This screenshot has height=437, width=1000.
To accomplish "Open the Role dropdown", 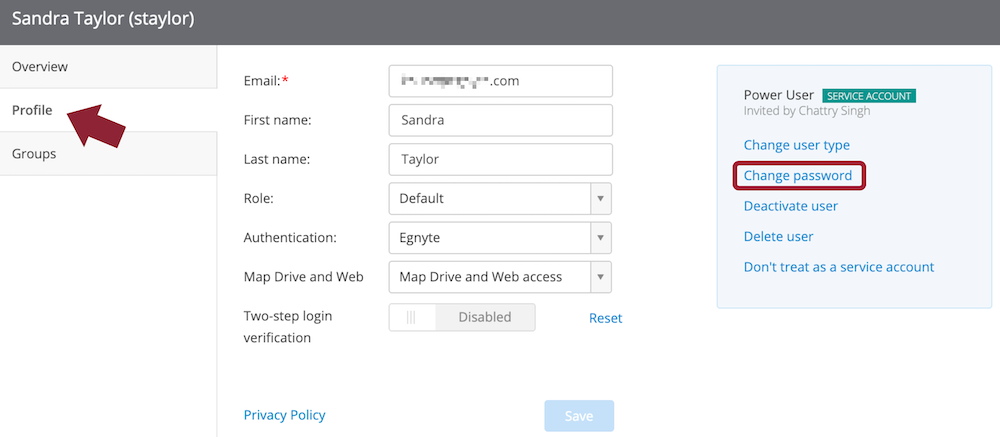I will tap(499, 198).
